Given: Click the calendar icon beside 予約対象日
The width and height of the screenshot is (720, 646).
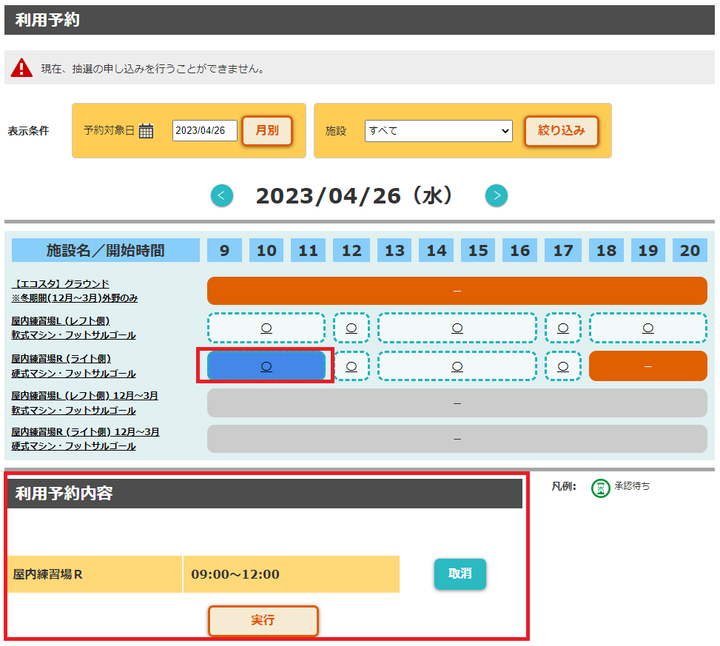Looking at the screenshot, I should pyautogui.click(x=146, y=131).
